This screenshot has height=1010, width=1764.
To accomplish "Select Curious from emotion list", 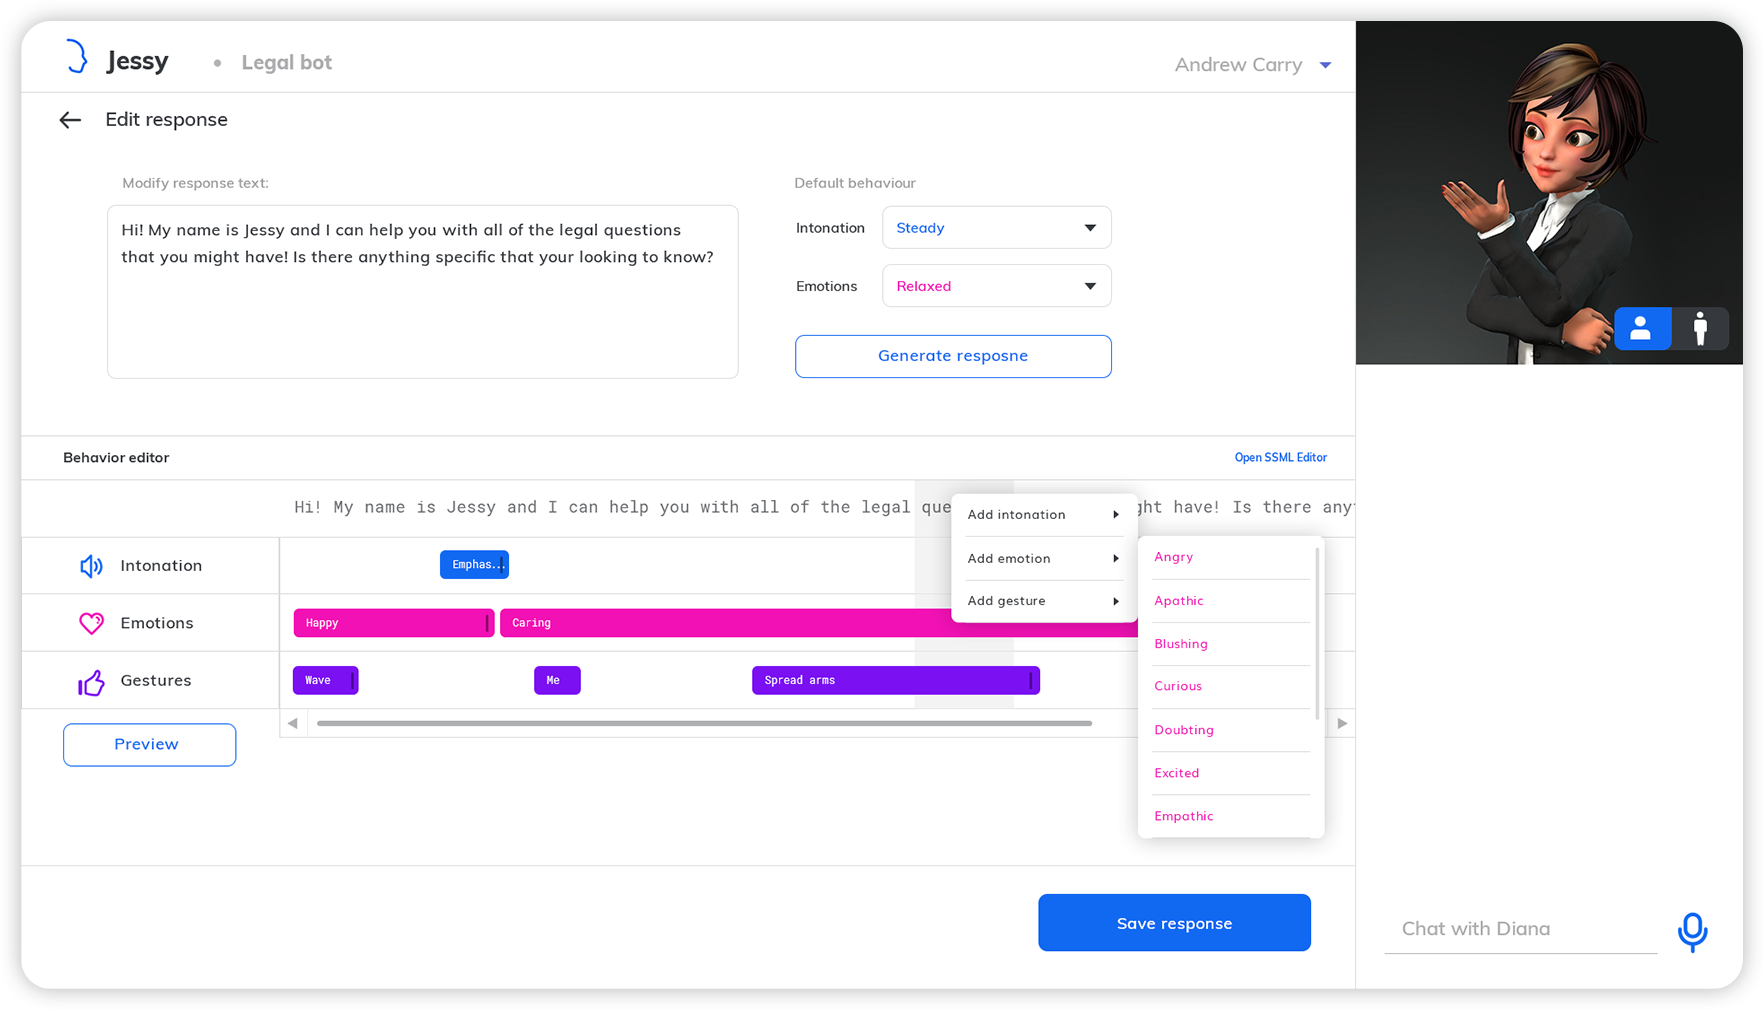I will [x=1178, y=686].
